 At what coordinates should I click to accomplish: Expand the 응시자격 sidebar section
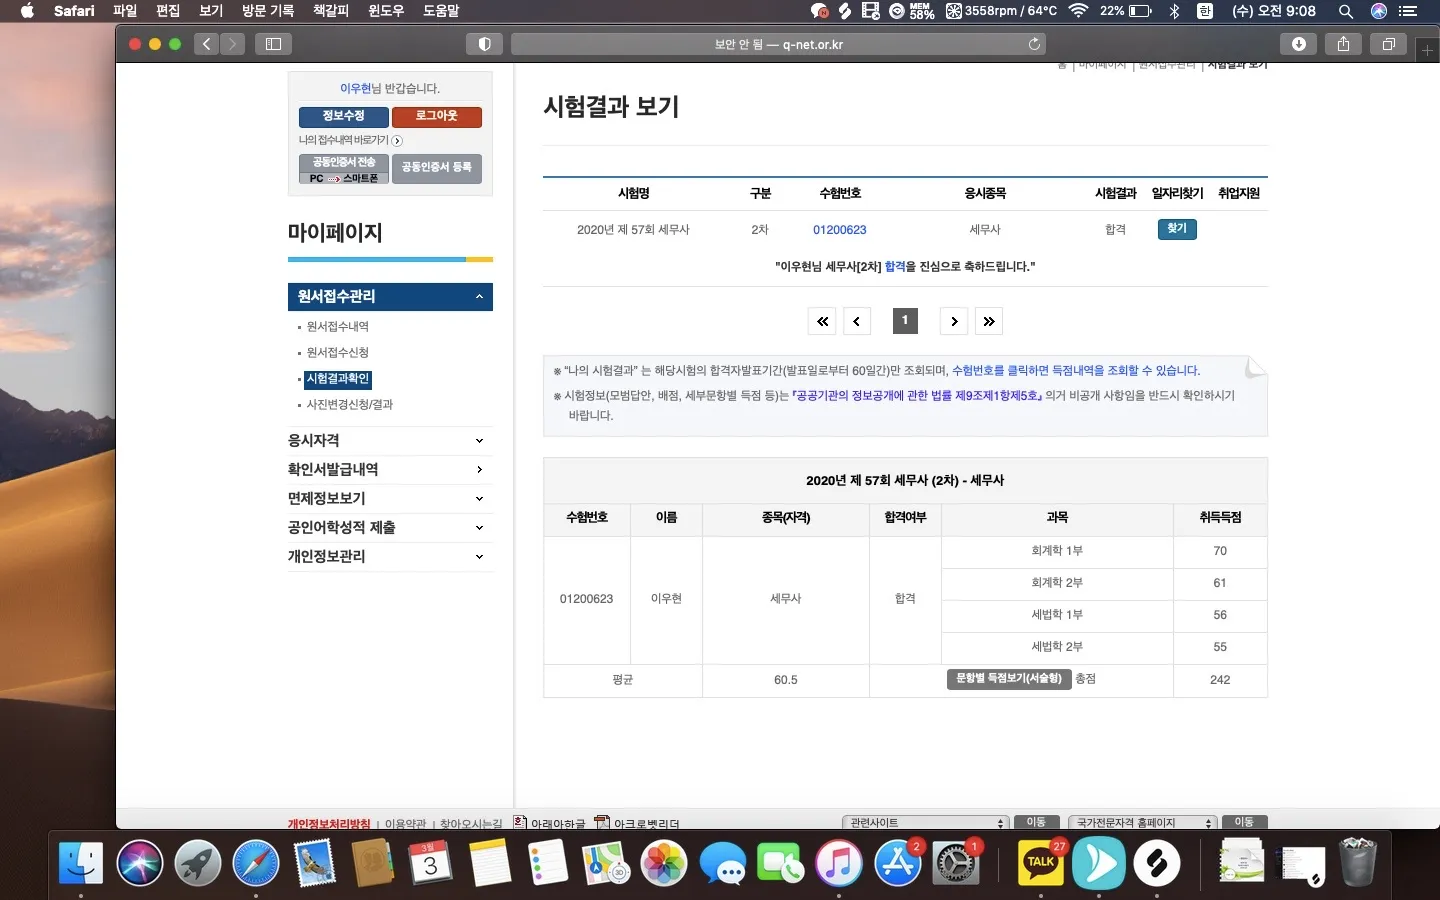tap(390, 441)
